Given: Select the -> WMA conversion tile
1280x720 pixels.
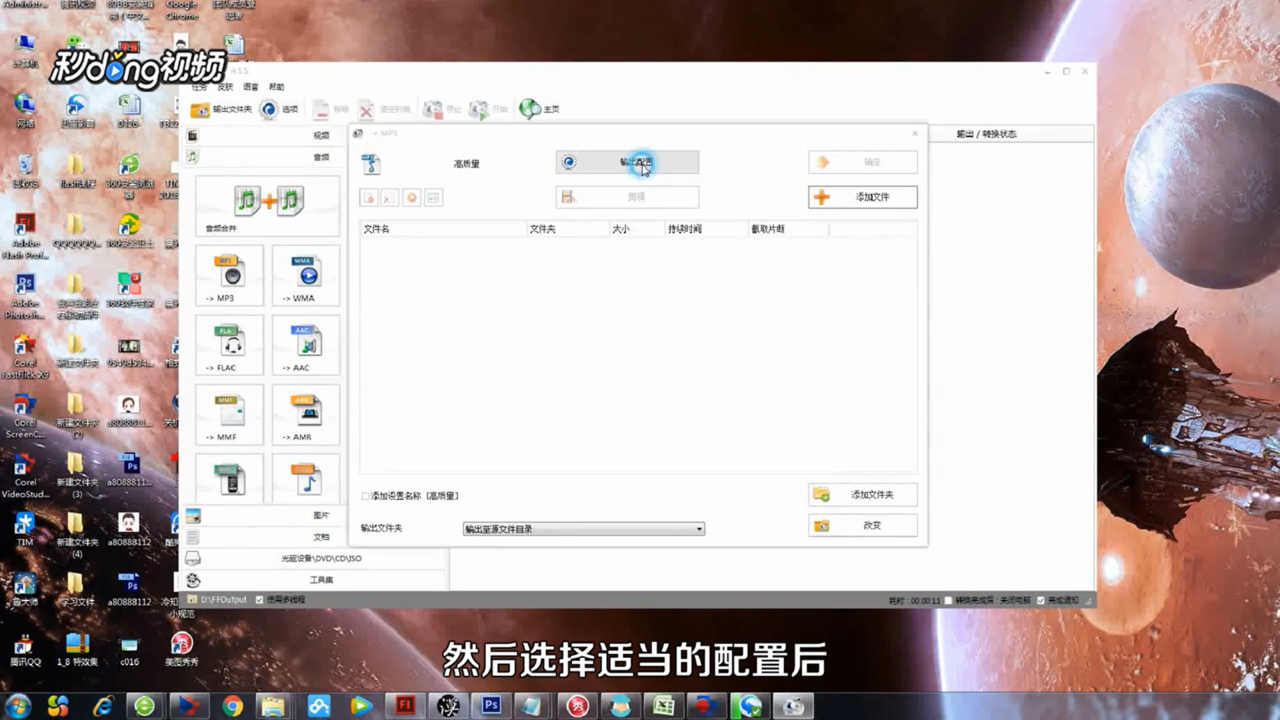Looking at the screenshot, I should (306, 276).
